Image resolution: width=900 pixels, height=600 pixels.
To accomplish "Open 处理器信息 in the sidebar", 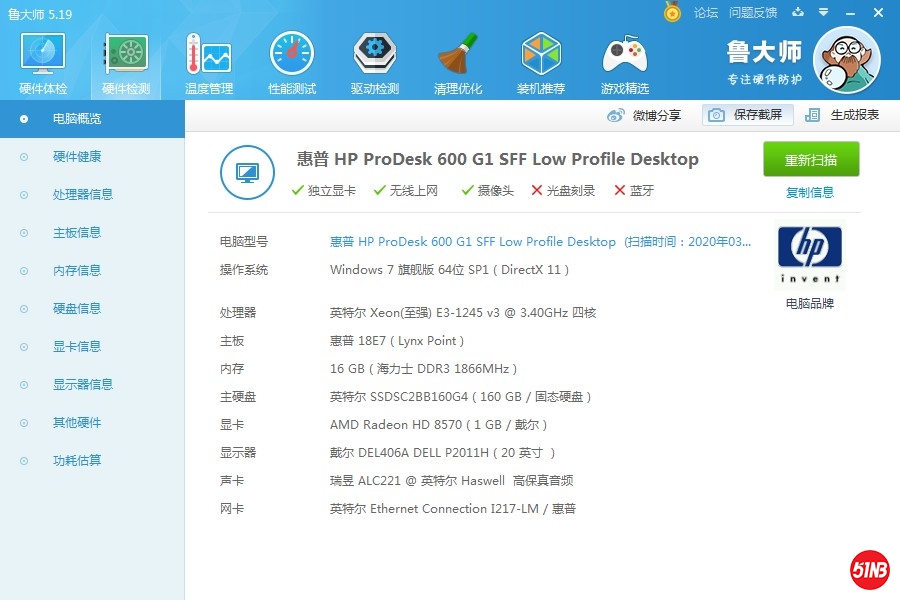I will 82,194.
